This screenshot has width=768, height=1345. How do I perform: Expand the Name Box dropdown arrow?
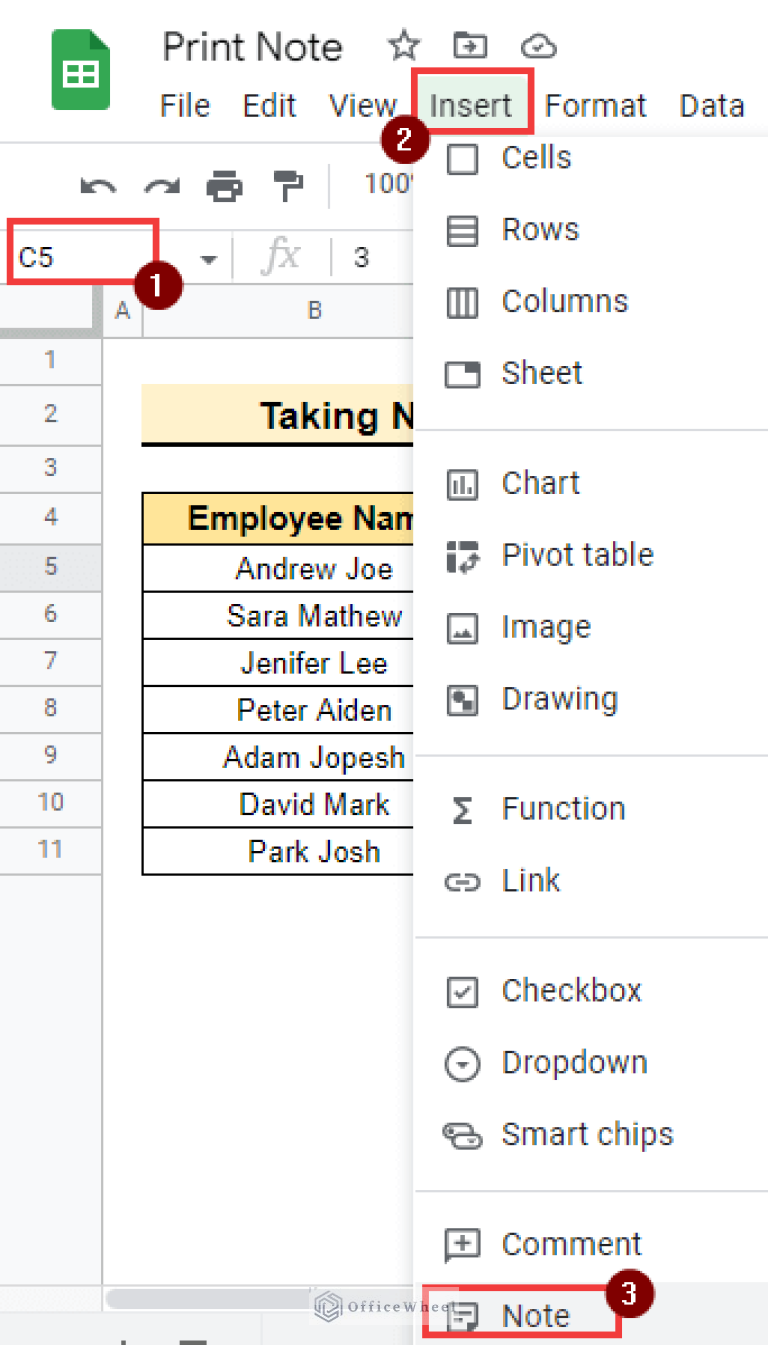tap(209, 260)
